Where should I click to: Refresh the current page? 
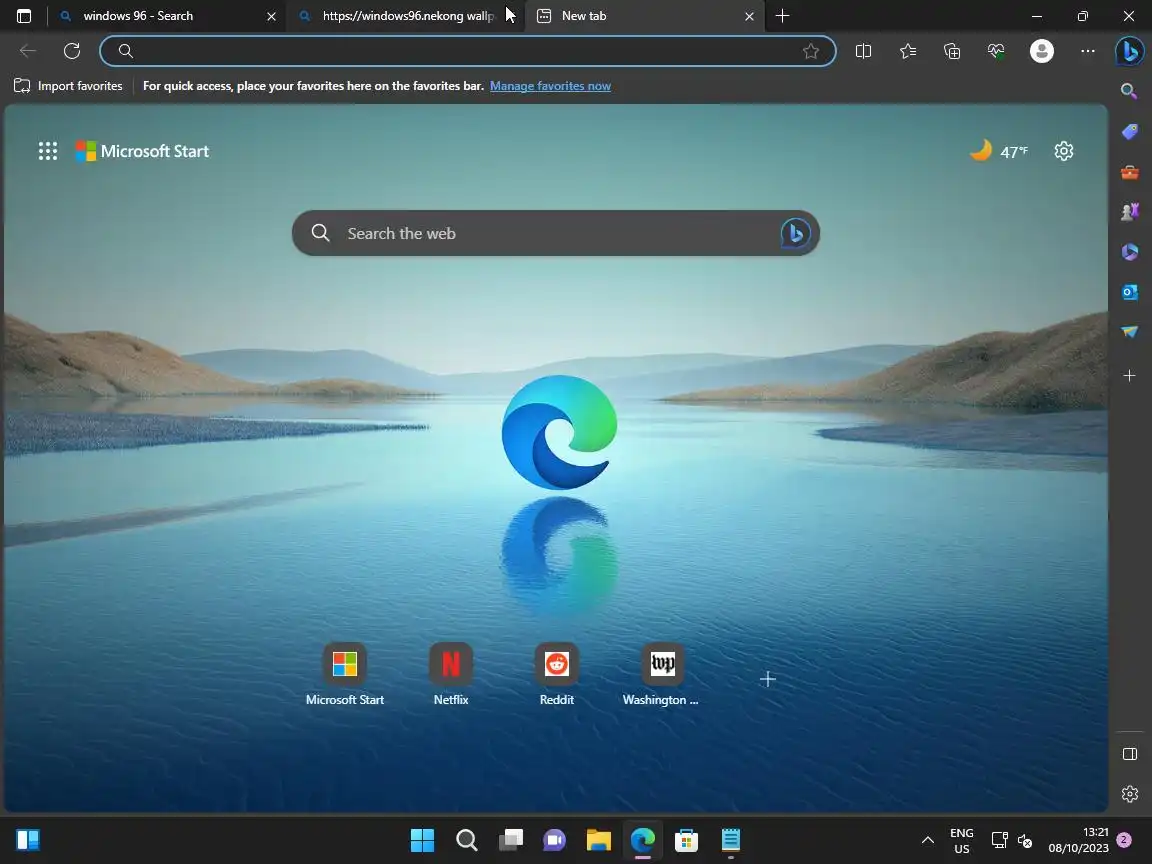72,51
